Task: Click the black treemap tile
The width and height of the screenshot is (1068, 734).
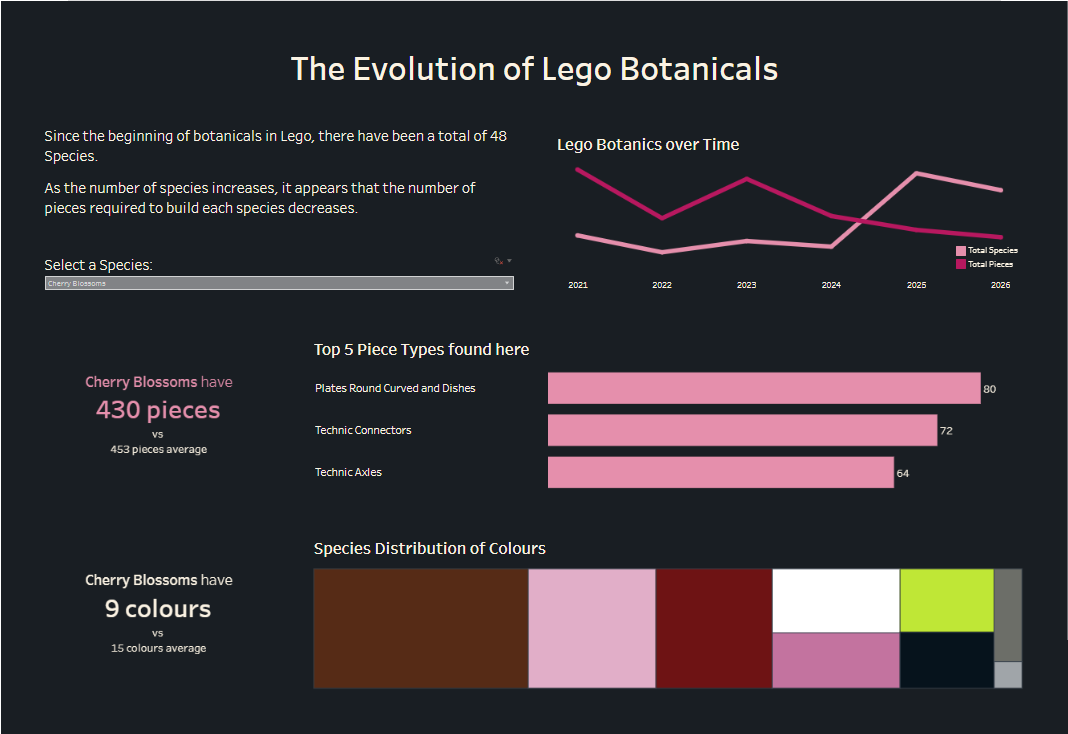Action: (947, 660)
